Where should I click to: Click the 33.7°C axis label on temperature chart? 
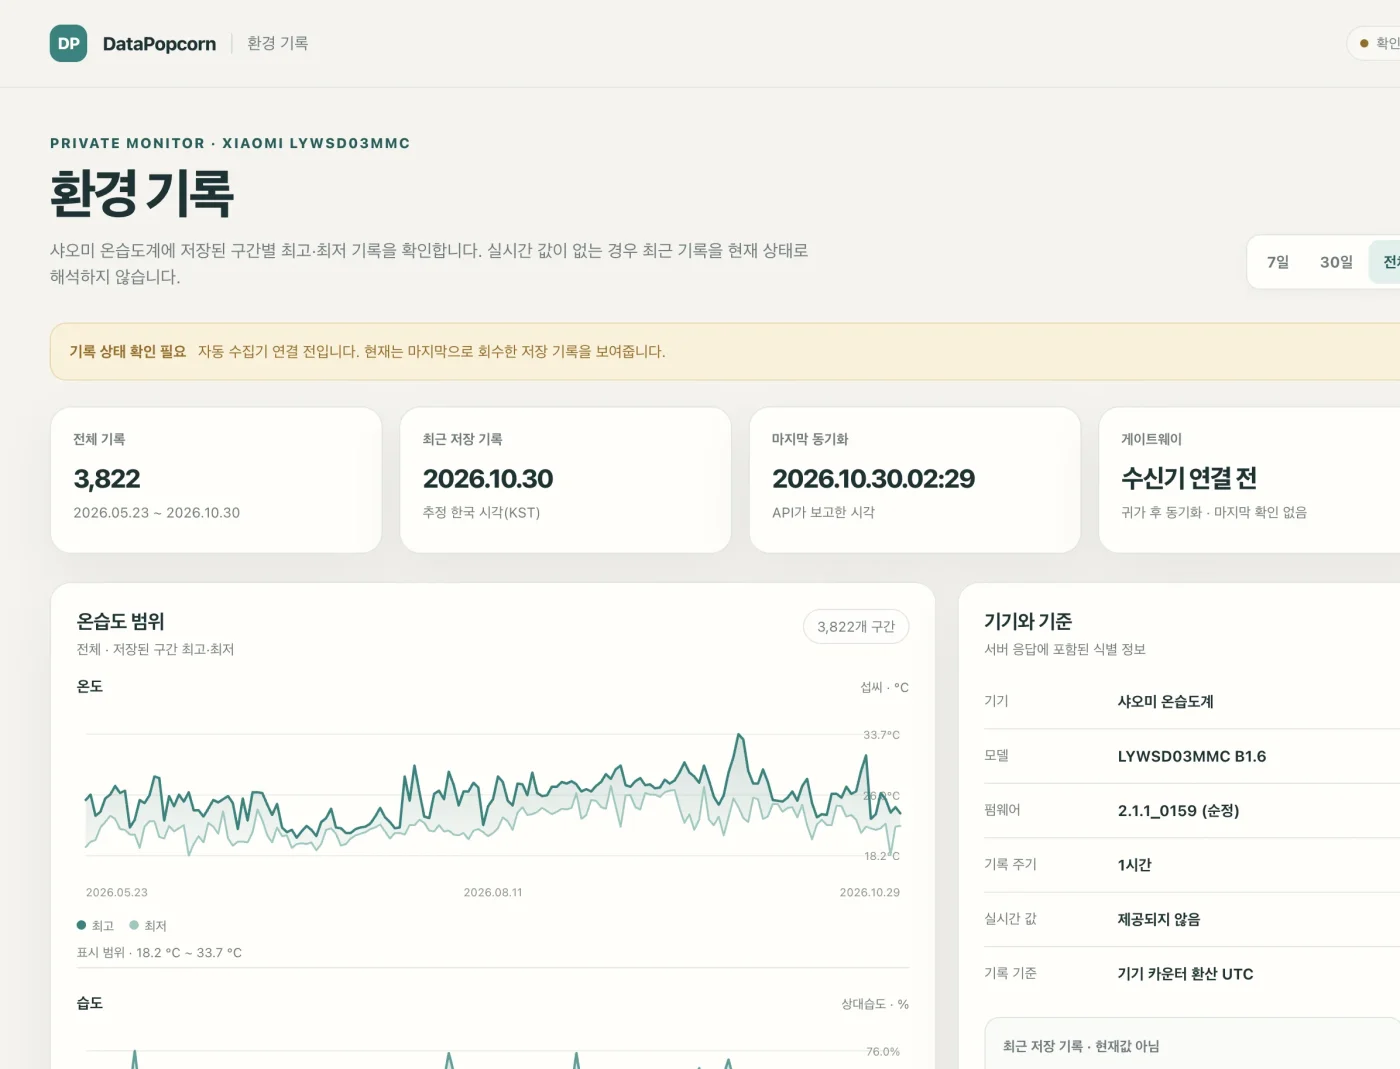click(x=882, y=735)
